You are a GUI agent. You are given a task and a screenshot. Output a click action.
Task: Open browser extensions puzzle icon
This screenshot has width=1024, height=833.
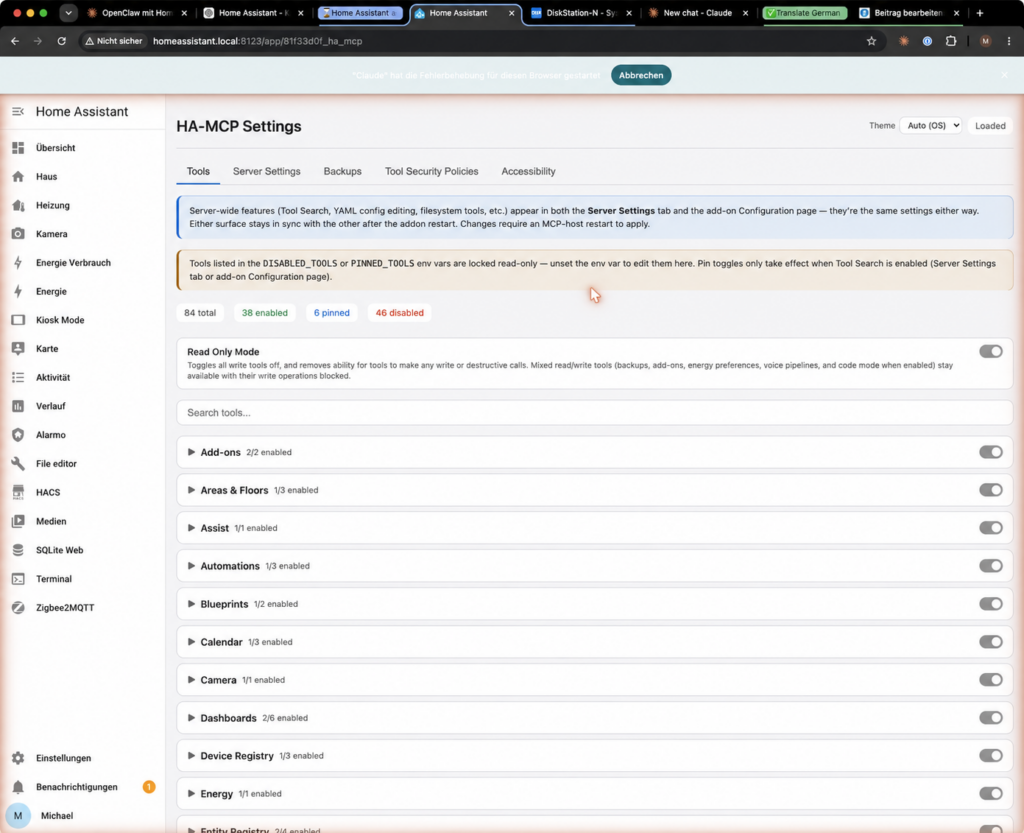click(x=951, y=41)
